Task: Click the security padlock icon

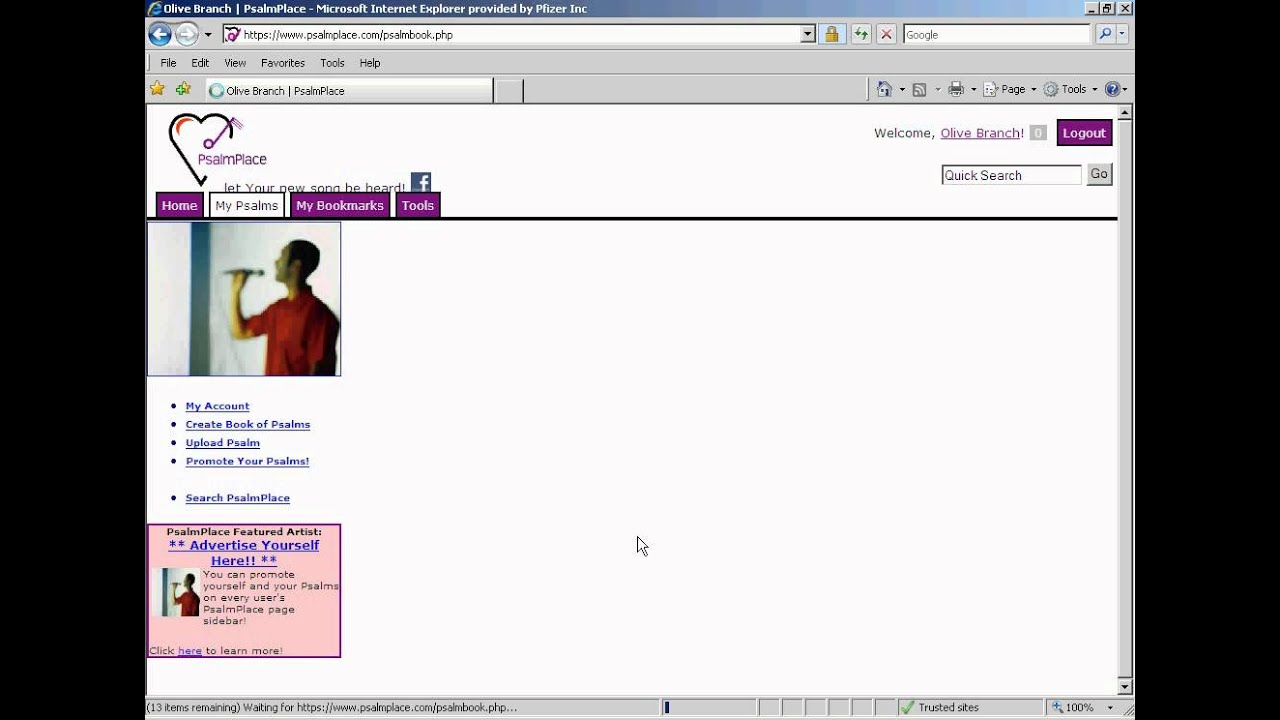Action: pyautogui.click(x=832, y=34)
